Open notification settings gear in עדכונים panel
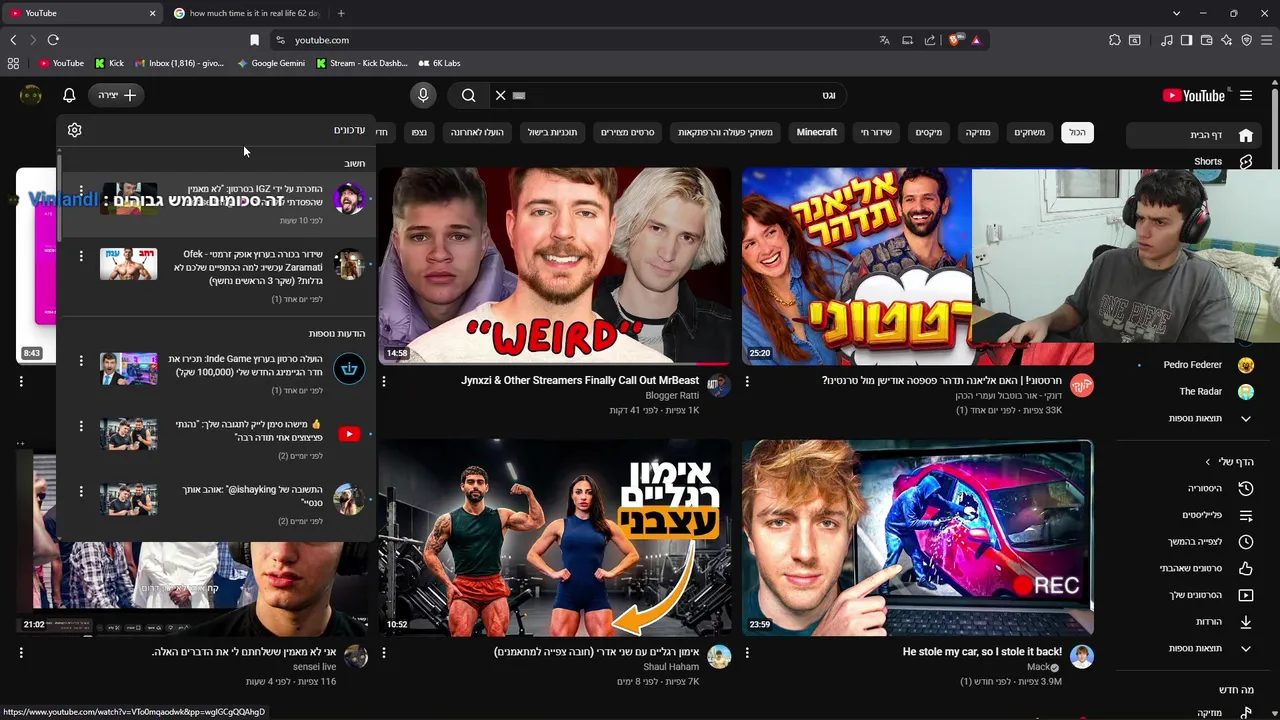Image resolution: width=1280 pixels, height=720 pixels. coord(74,130)
